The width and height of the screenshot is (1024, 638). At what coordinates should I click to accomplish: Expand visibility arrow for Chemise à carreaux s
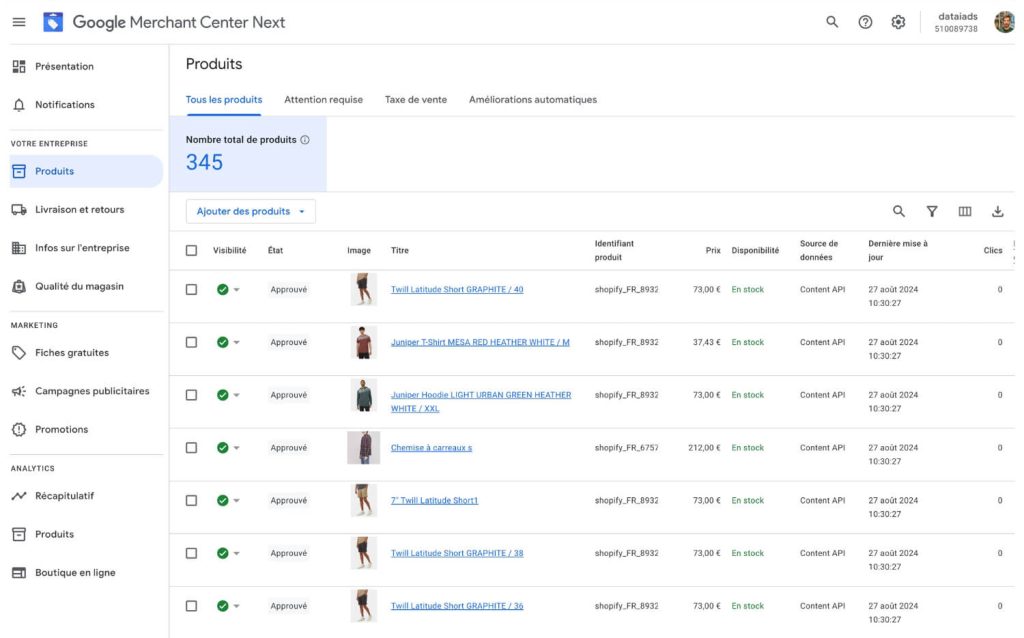tap(236, 448)
